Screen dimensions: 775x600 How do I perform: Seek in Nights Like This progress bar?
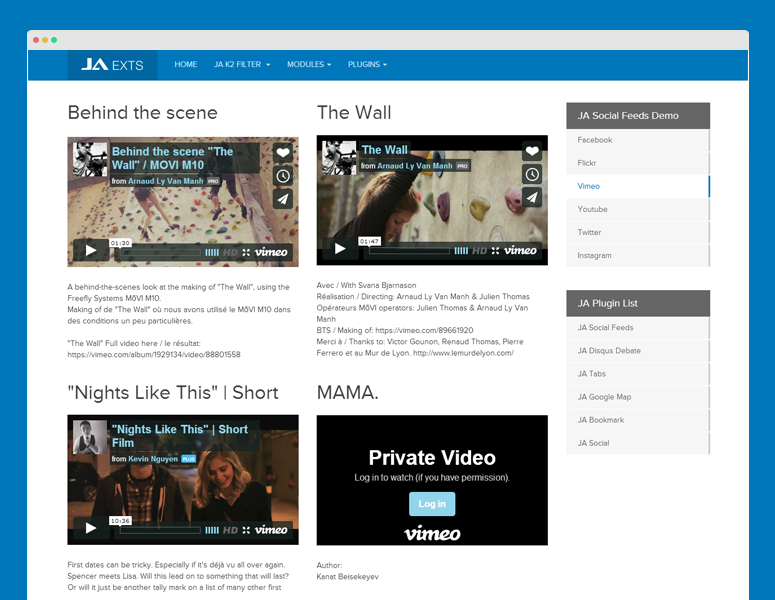tap(161, 530)
